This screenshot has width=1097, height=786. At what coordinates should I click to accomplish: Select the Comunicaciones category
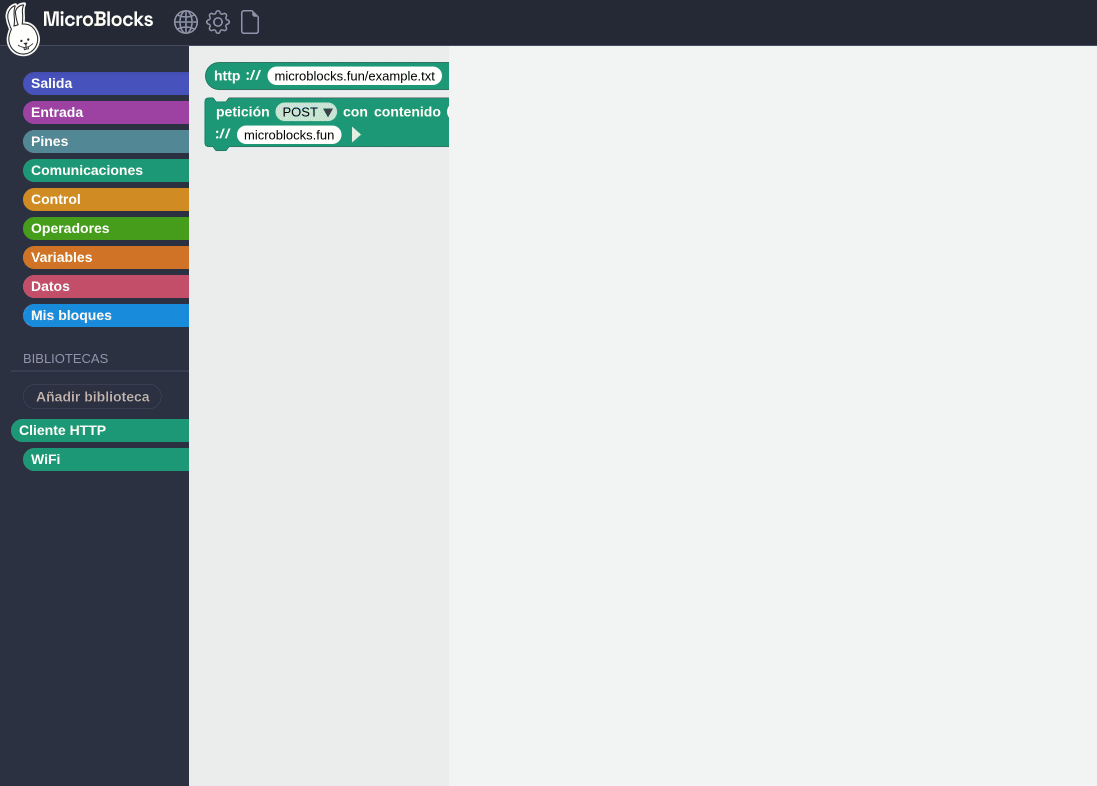[106, 170]
